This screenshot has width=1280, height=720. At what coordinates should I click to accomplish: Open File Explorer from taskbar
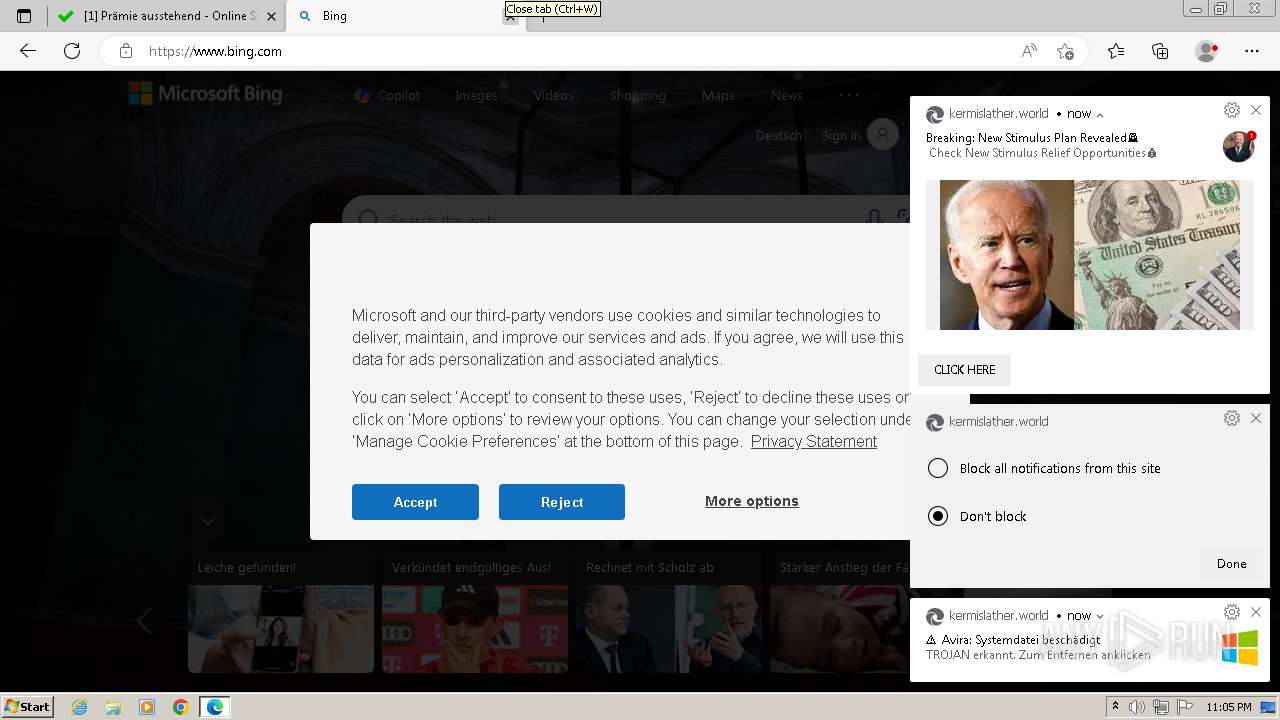point(113,707)
